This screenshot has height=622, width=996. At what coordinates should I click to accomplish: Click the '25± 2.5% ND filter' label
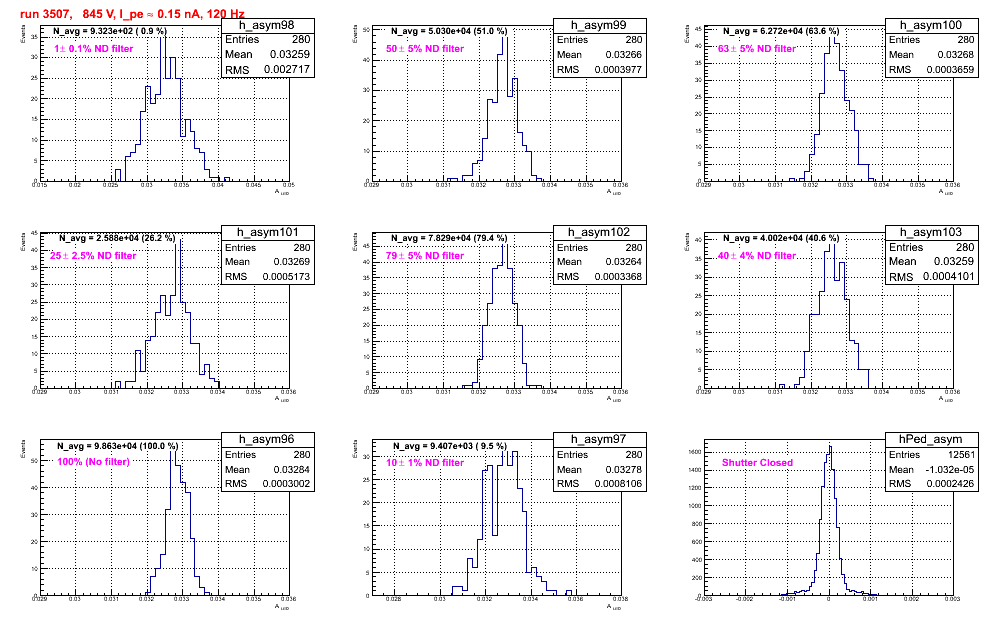pyautogui.click(x=93, y=256)
